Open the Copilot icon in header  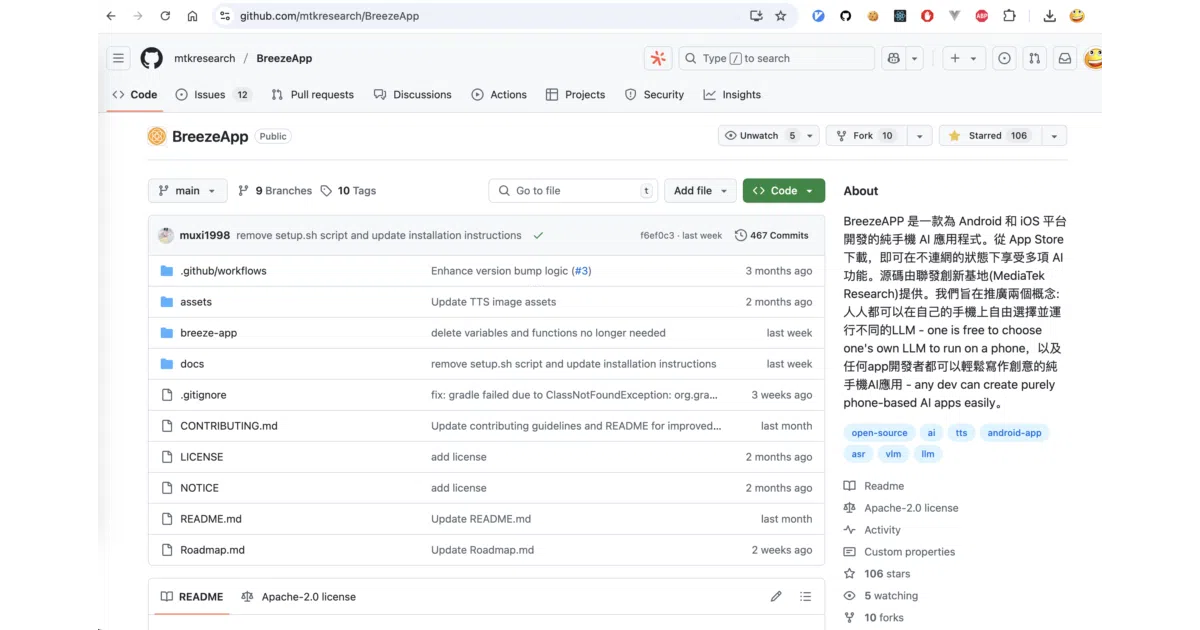[894, 58]
